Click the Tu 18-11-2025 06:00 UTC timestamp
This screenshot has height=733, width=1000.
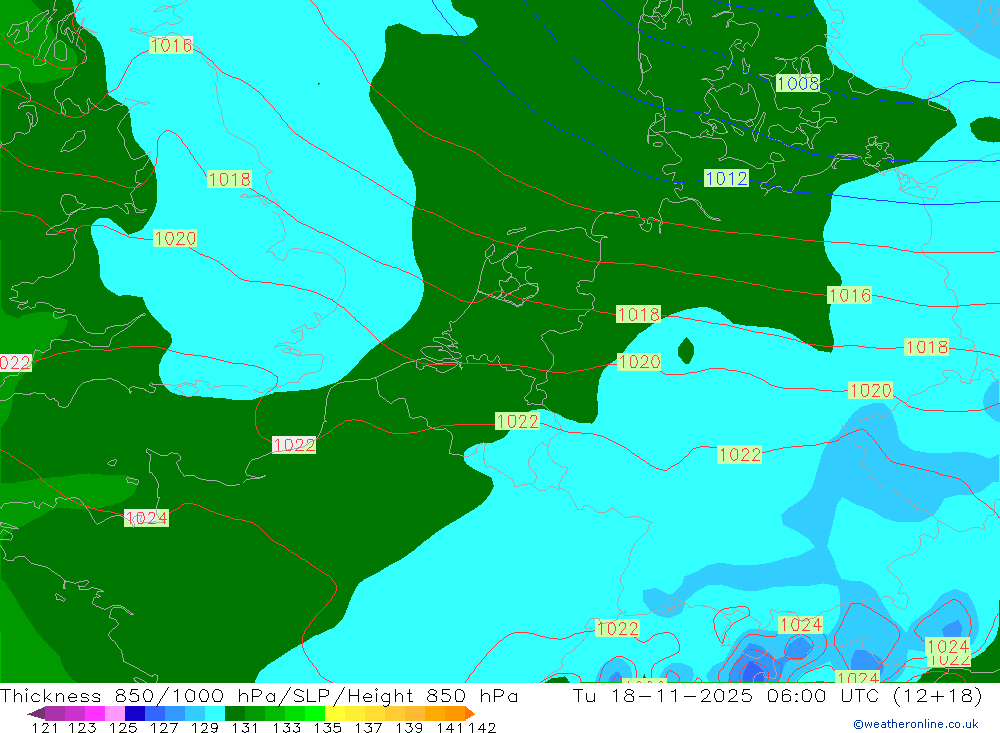tap(777, 695)
